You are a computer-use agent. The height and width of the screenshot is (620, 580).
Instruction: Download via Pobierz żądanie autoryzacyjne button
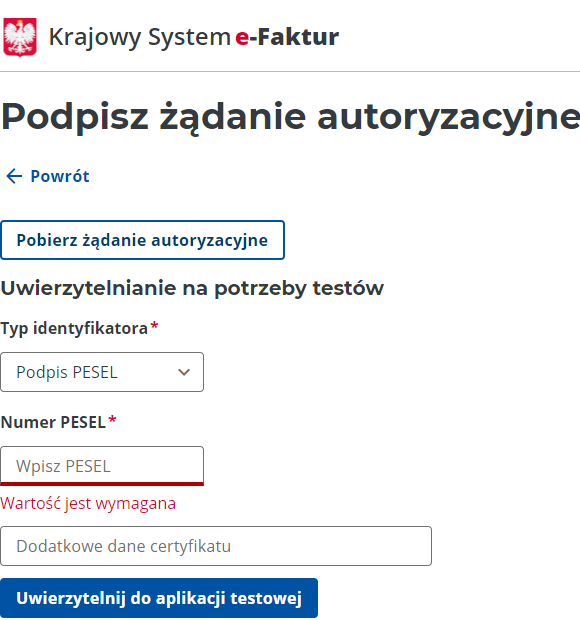tap(142, 240)
